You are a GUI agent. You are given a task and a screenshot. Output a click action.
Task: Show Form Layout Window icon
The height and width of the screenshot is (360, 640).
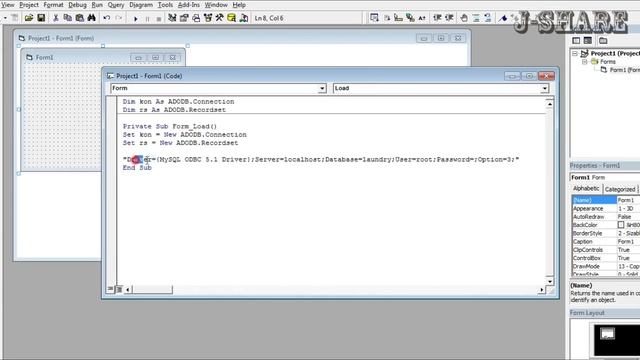click(196, 18)
